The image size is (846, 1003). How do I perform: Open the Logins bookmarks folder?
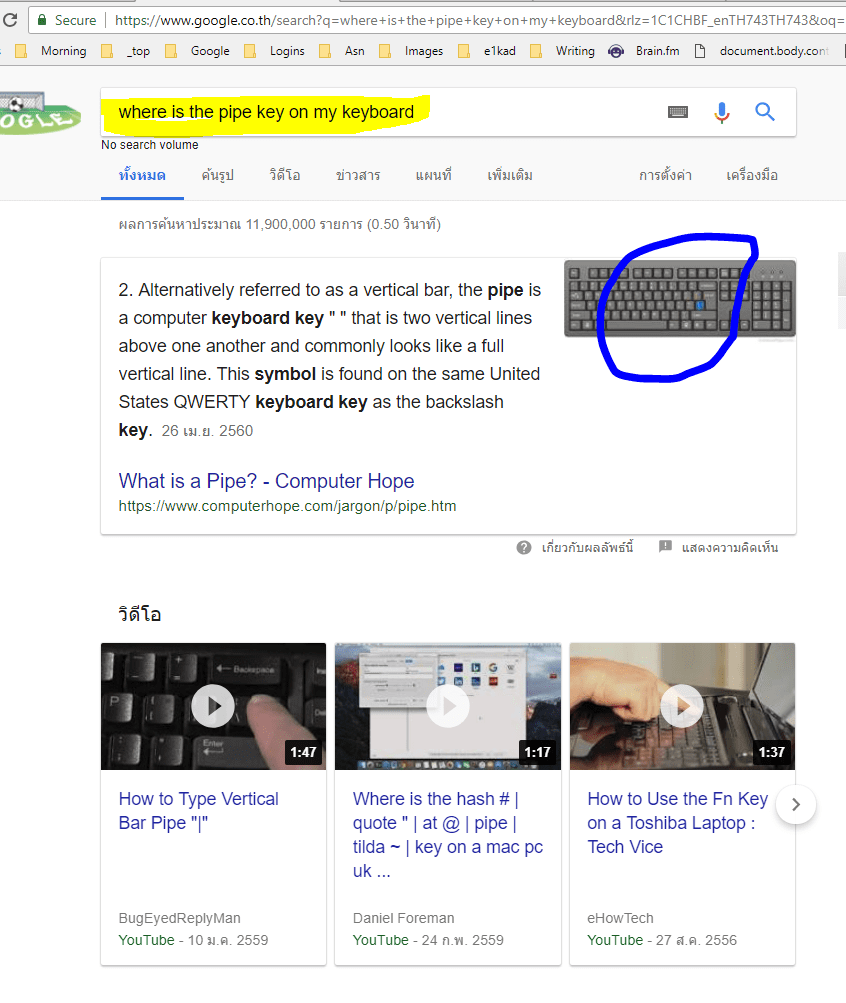coord(274,51)
